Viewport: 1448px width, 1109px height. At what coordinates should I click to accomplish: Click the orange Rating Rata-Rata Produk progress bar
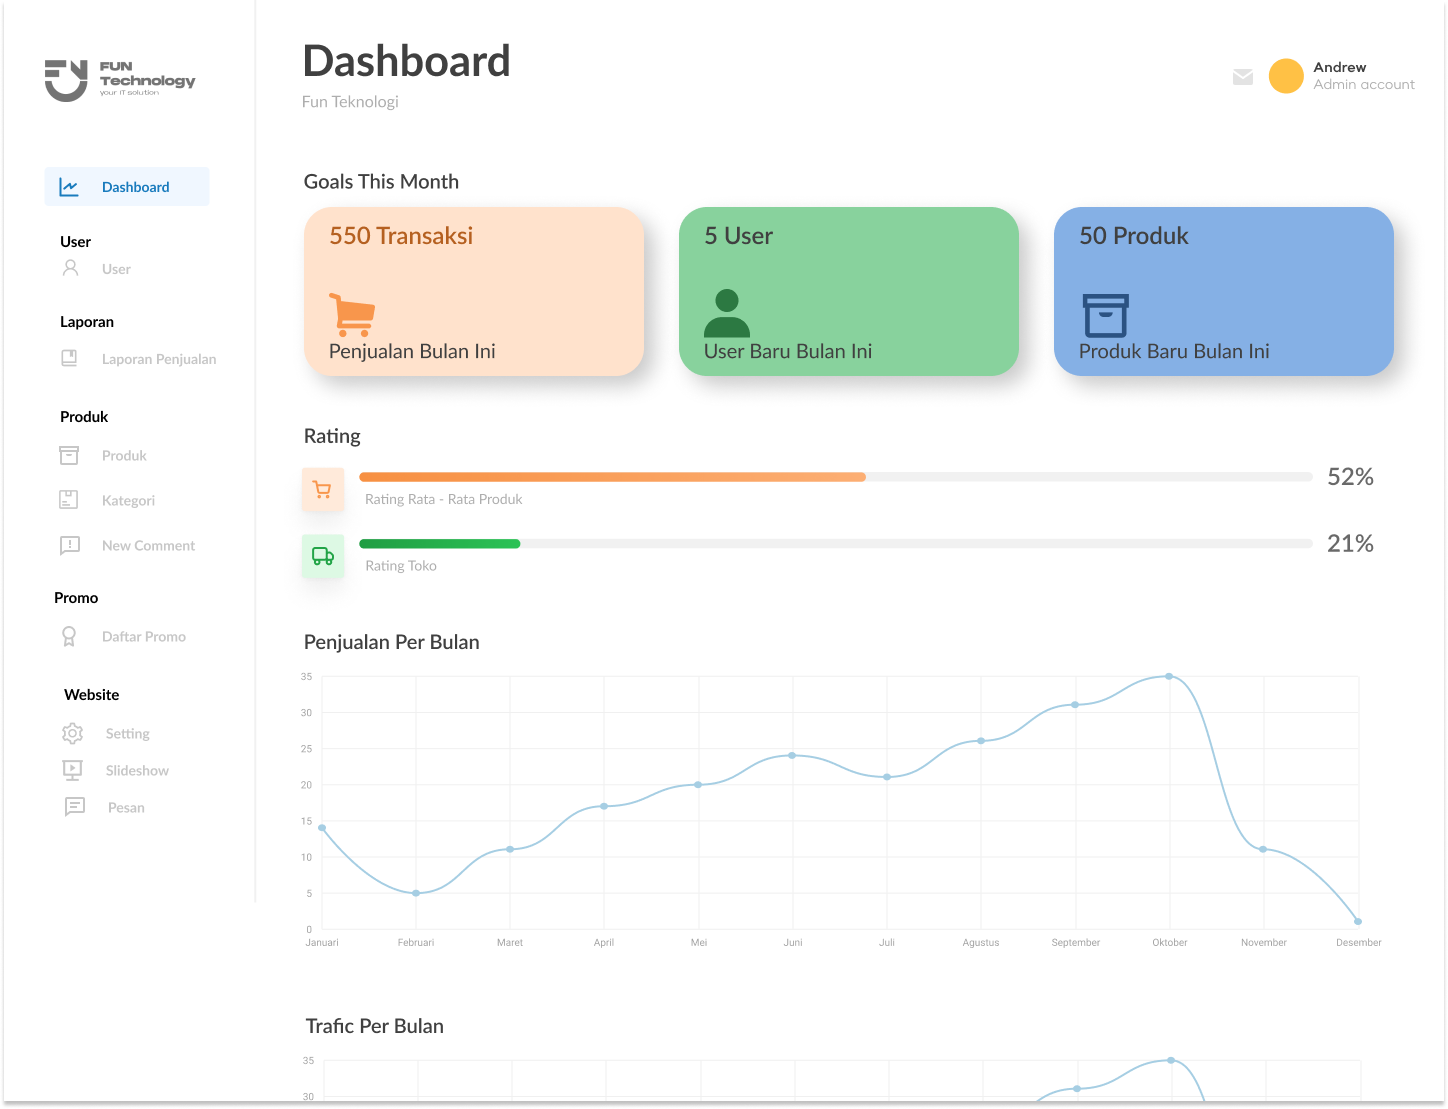[612, 477]
